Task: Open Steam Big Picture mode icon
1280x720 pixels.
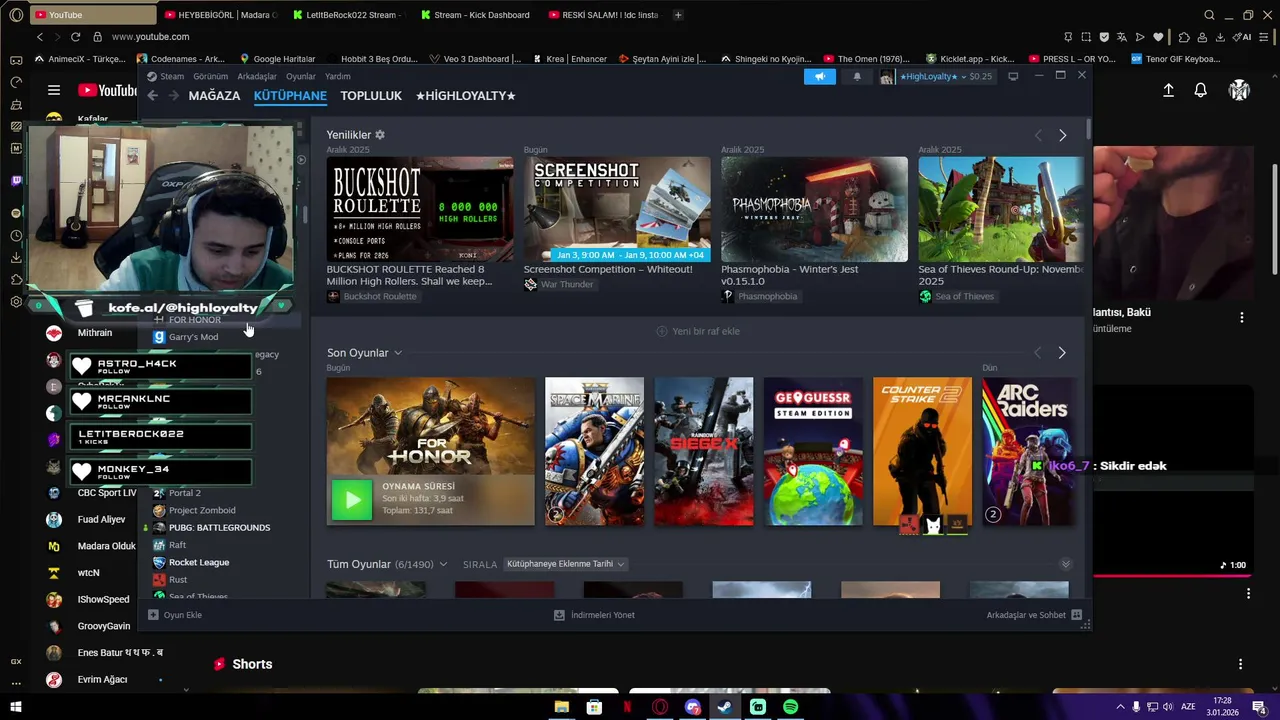Action: click(x=1013, y=76)
